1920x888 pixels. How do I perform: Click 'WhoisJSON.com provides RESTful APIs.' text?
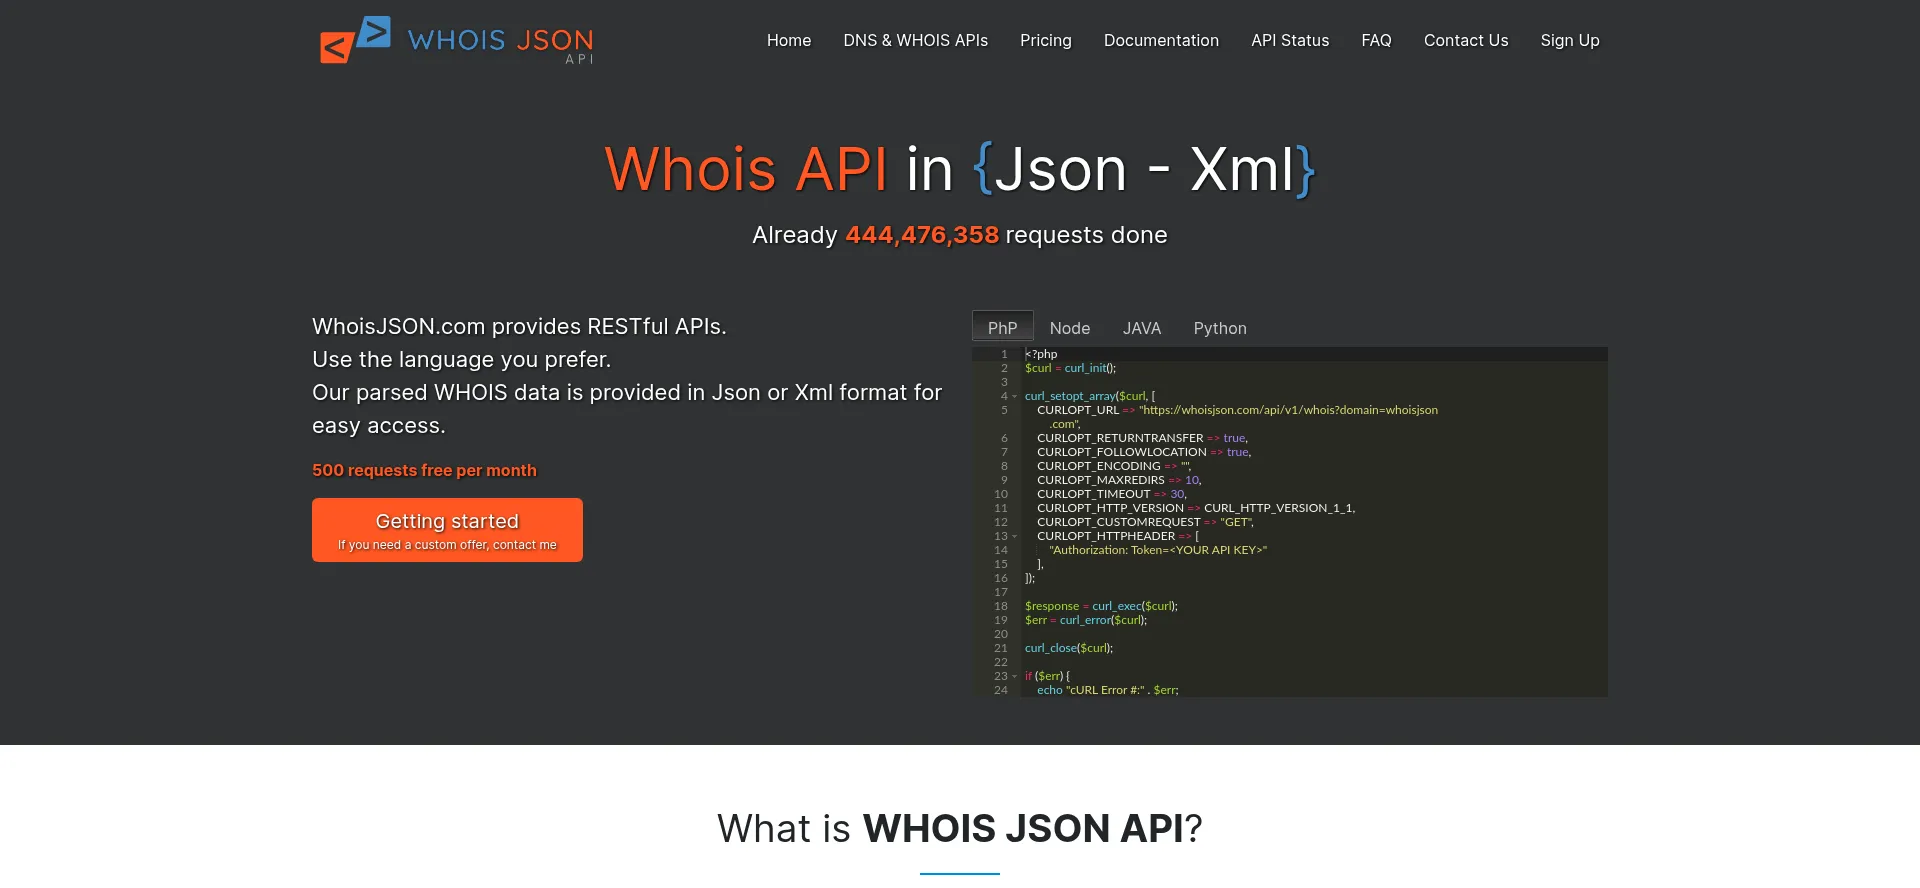coord(519,326)
